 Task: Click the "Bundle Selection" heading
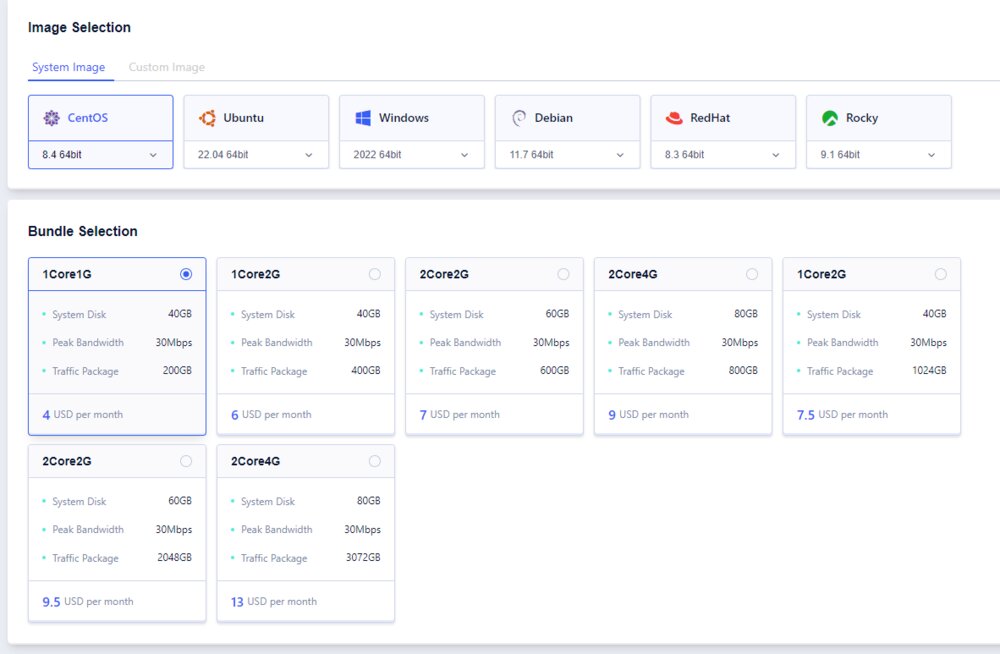click(x=83, y=231)
